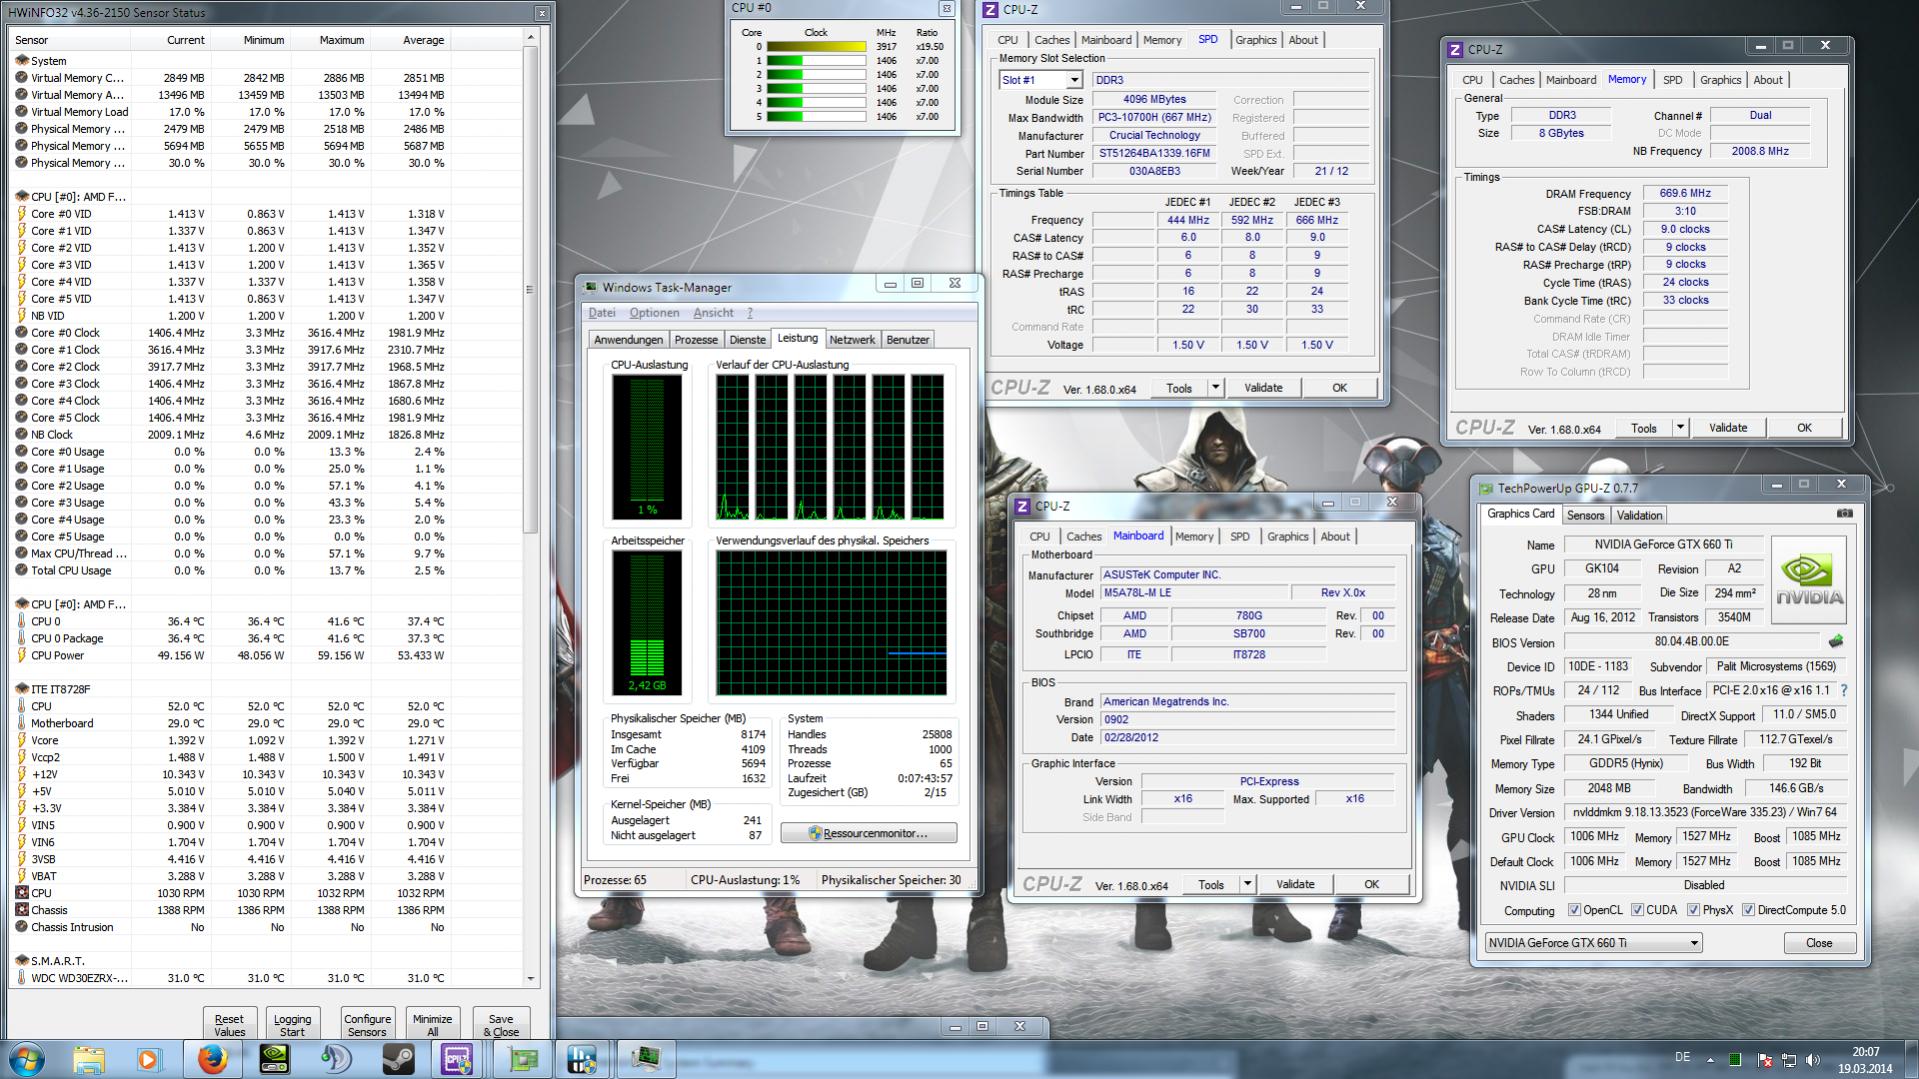Click the network icon in system tray
This screenshot has height=1079, width=1919.
(1788, 1059)
